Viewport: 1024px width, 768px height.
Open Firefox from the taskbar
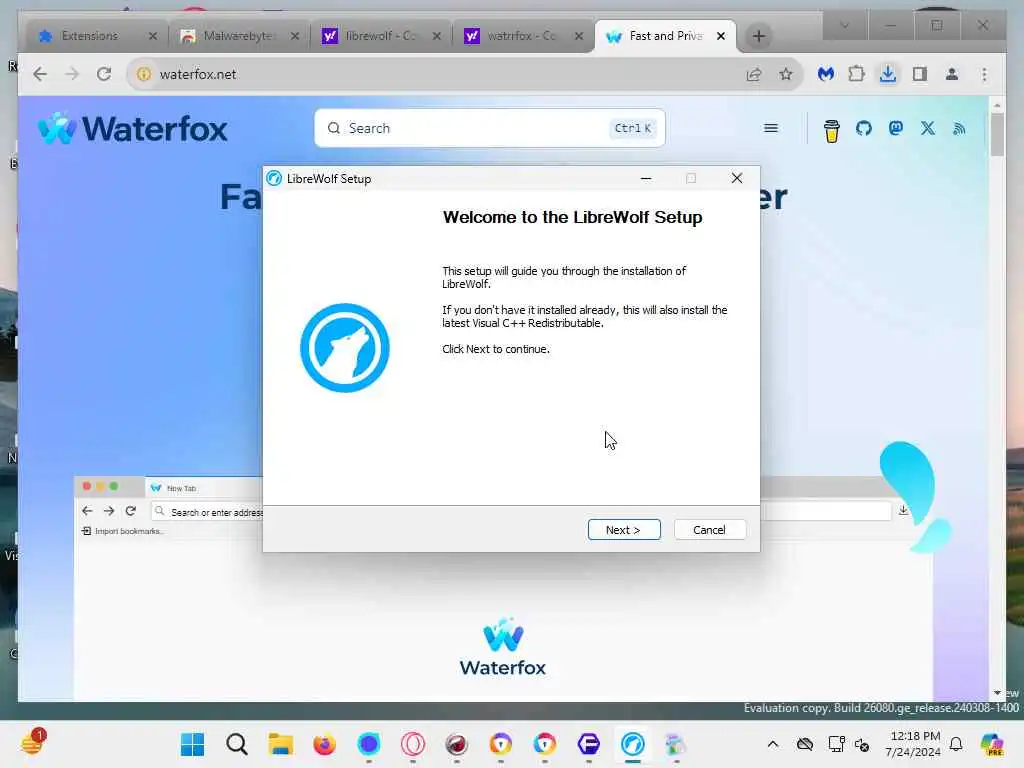[x=325, y=744]
